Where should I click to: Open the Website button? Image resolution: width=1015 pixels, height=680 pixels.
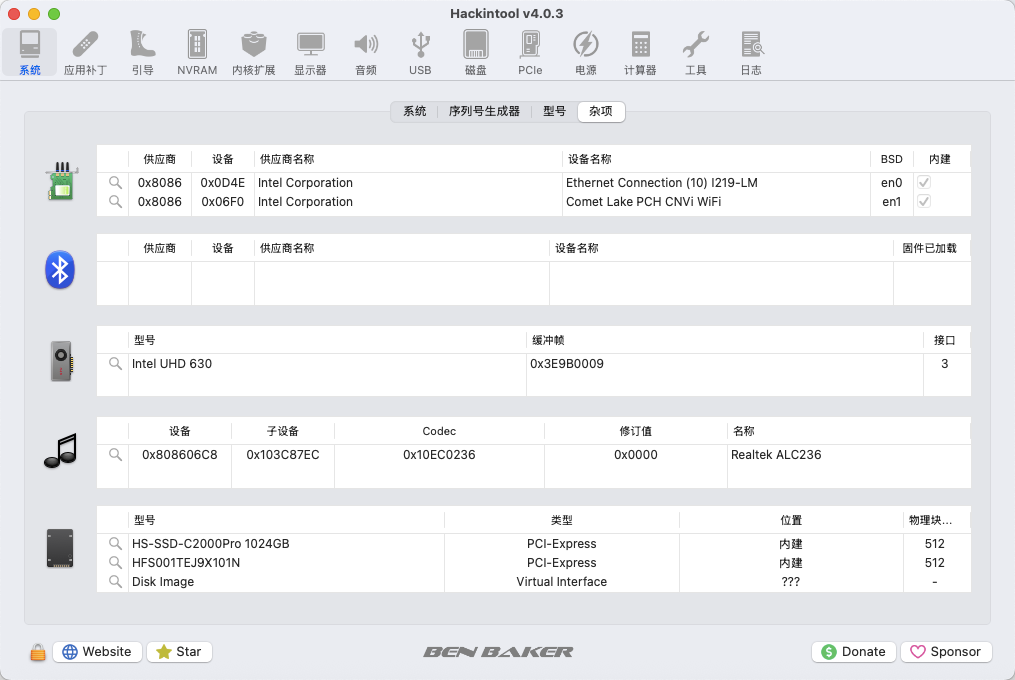coord(97,652)
